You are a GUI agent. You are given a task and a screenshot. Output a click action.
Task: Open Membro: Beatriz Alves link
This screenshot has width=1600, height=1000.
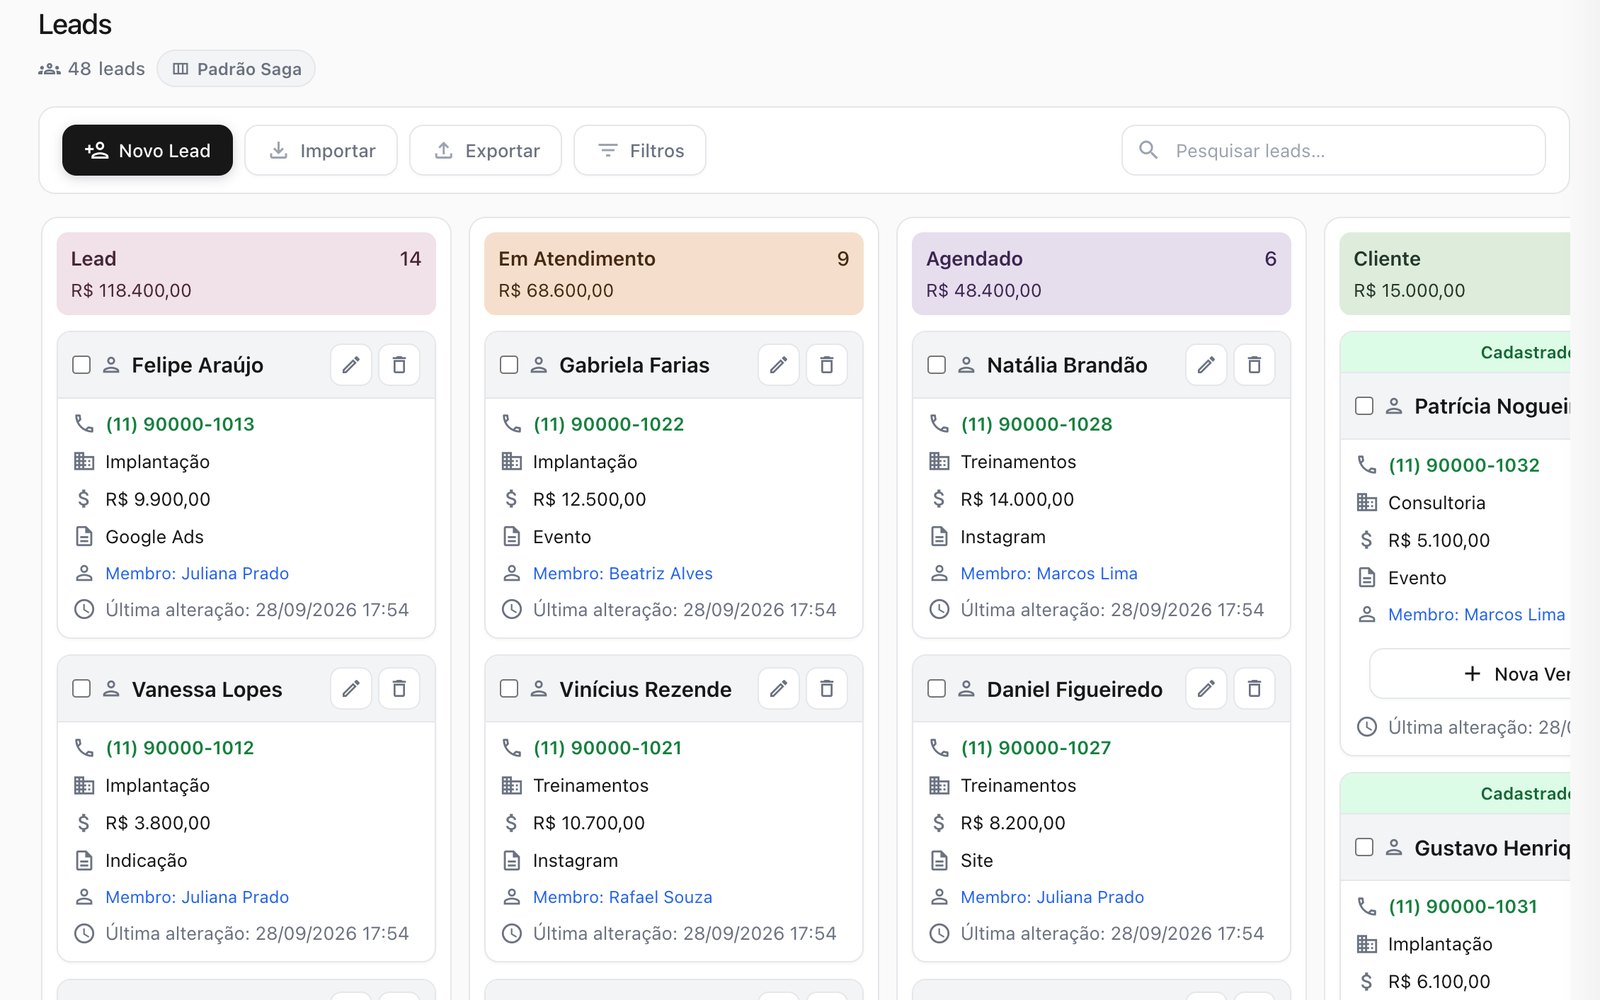[623, 574]
